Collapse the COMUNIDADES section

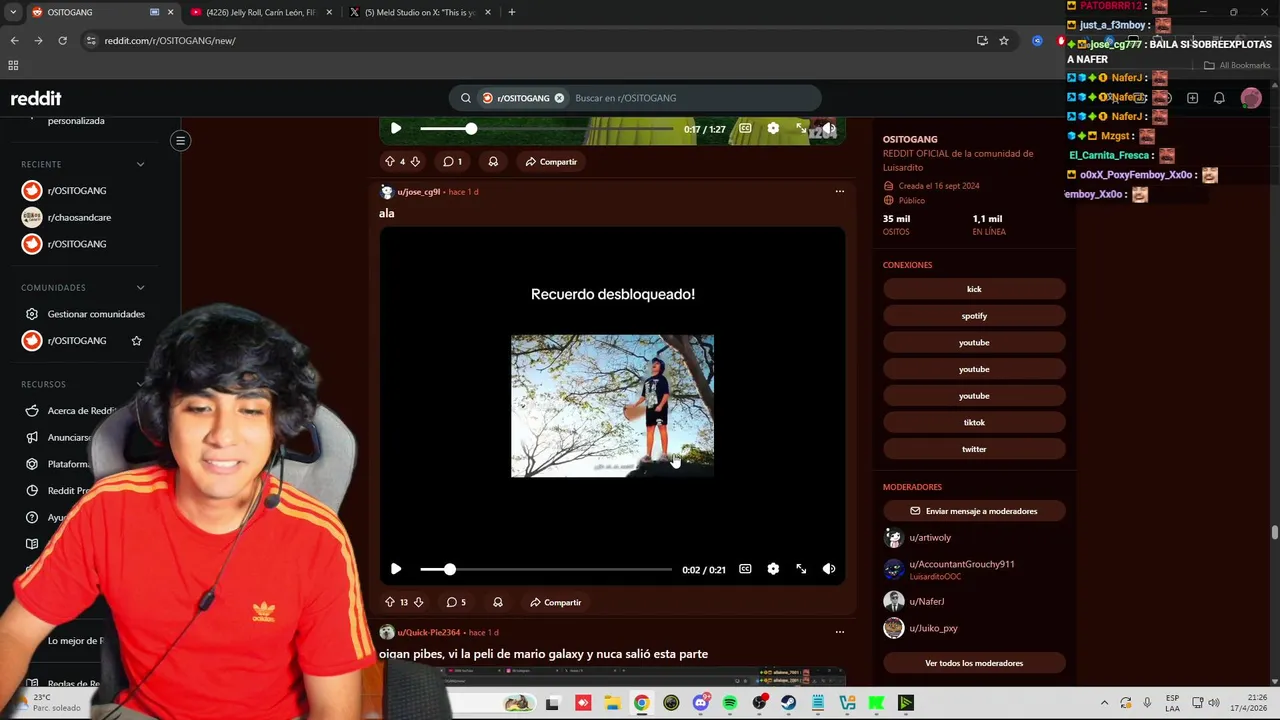tap(140, 288)
